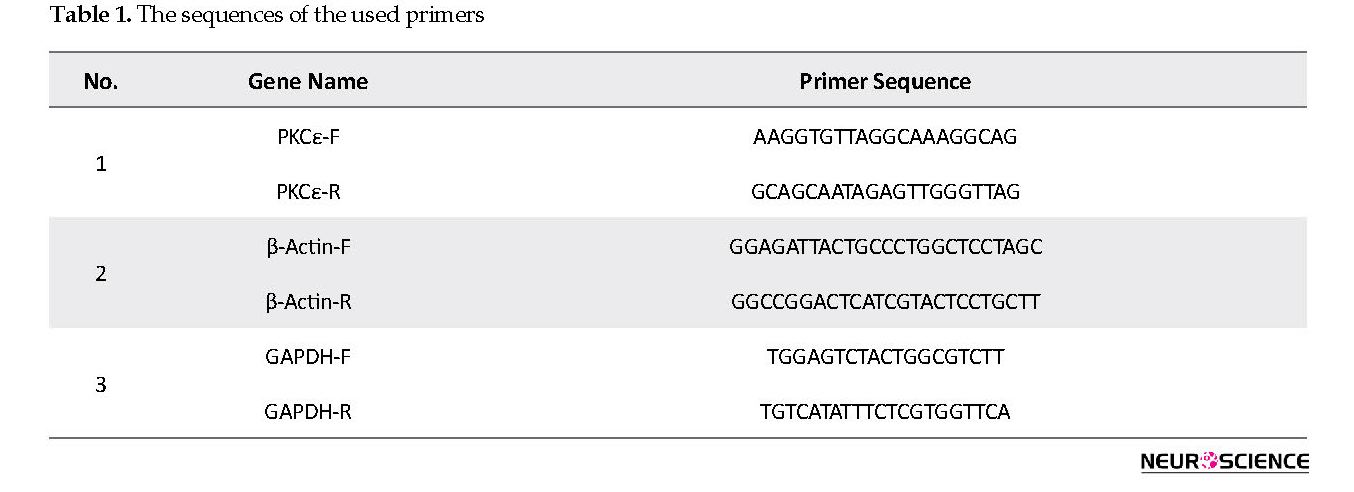Viewport: 1354px width, 492px height.
Task: Click the GAPDH-R gene name cell
Action: 308,411
